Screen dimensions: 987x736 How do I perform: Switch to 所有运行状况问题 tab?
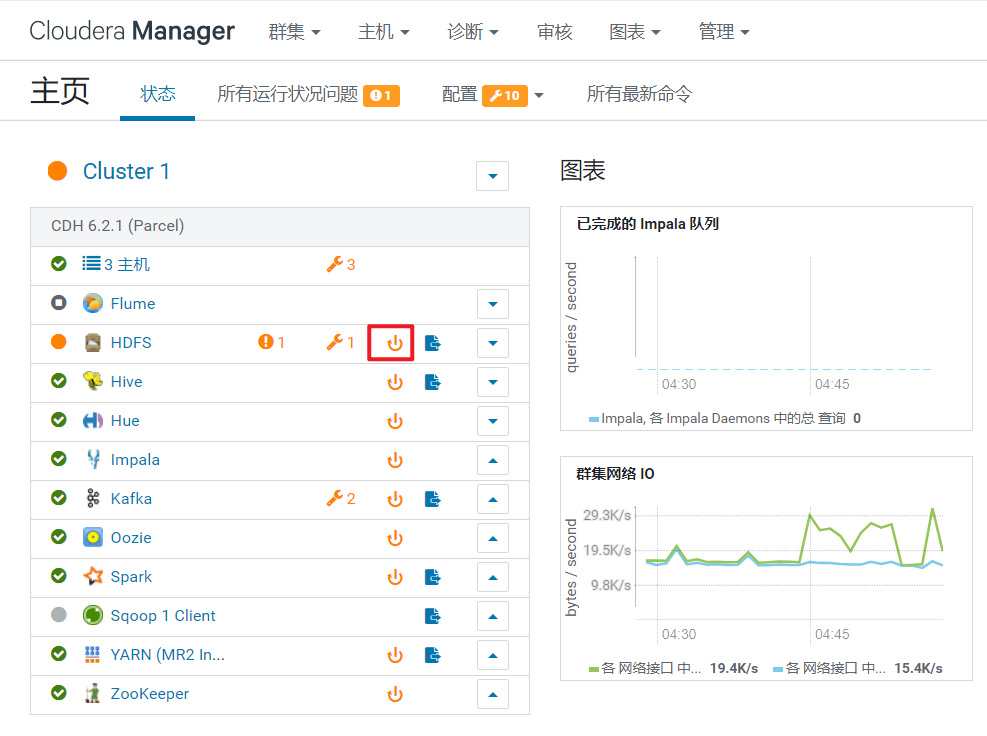(x=308, y=94)
